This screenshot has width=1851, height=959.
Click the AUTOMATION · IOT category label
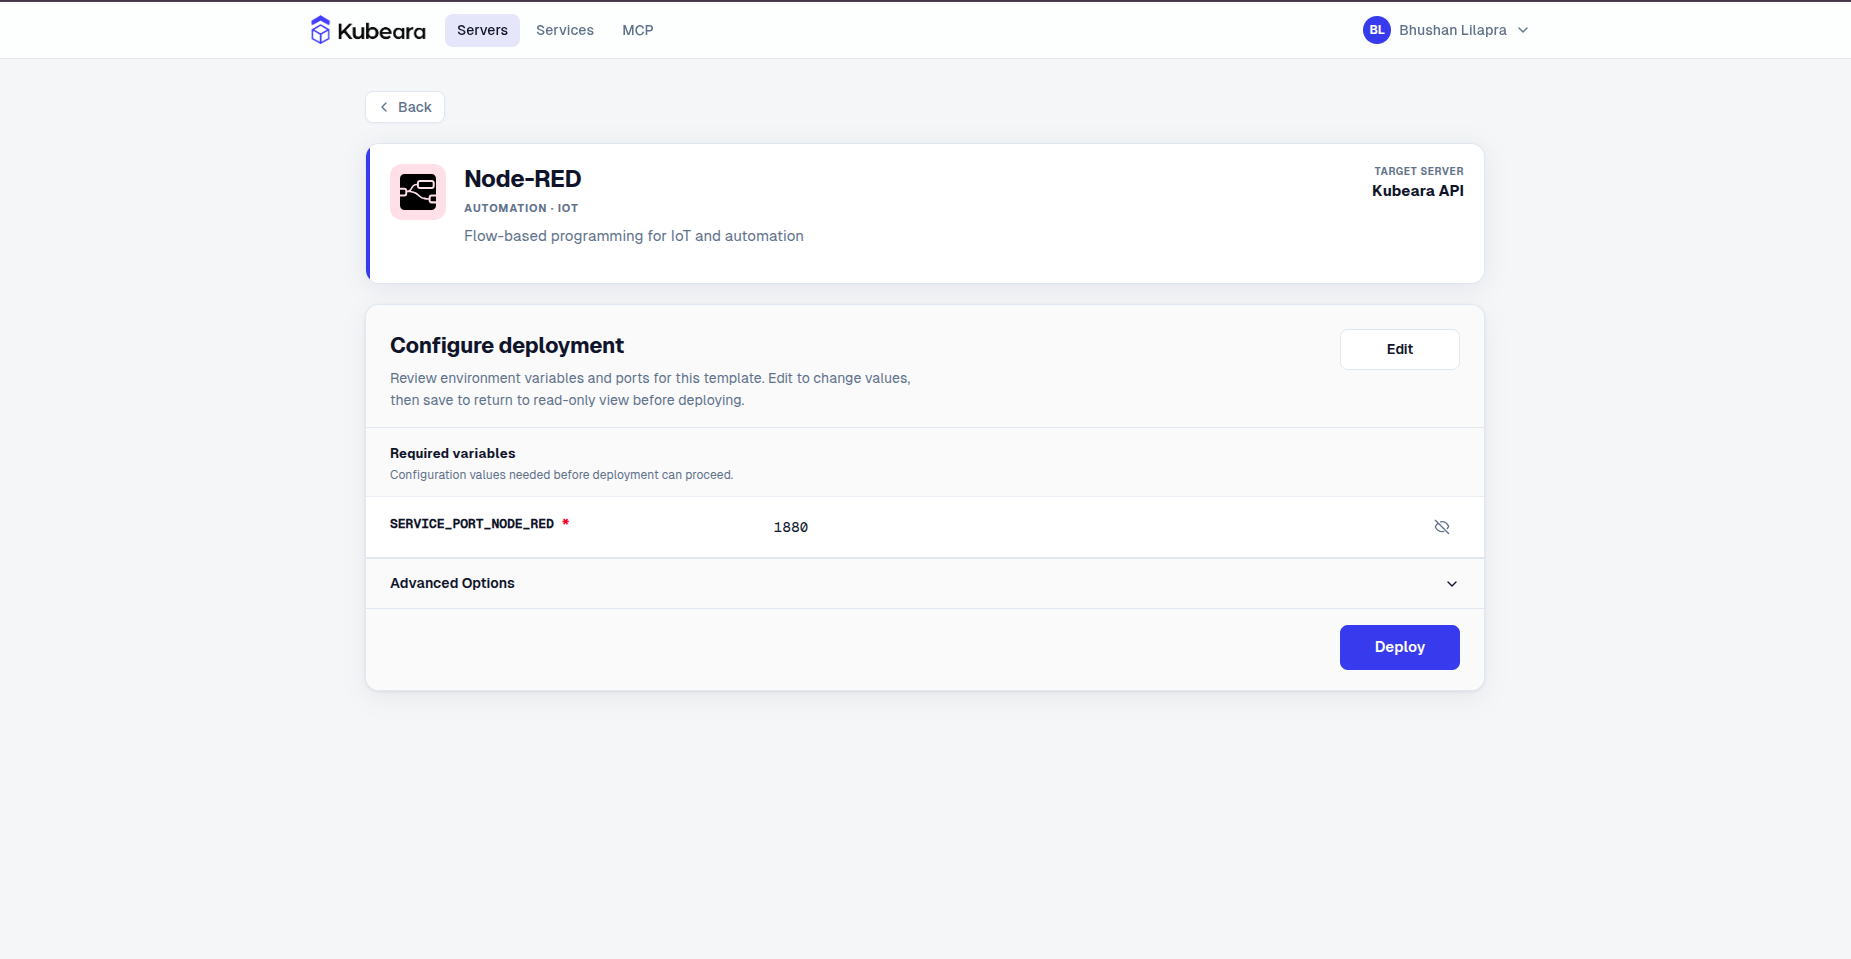tap(521, 208)
